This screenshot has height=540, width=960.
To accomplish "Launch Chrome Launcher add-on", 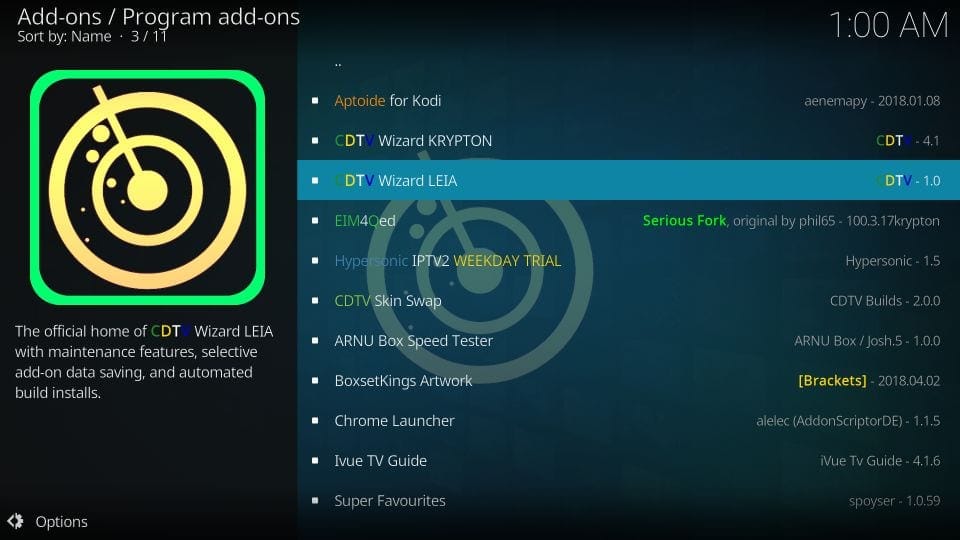I will pos(628,421).
